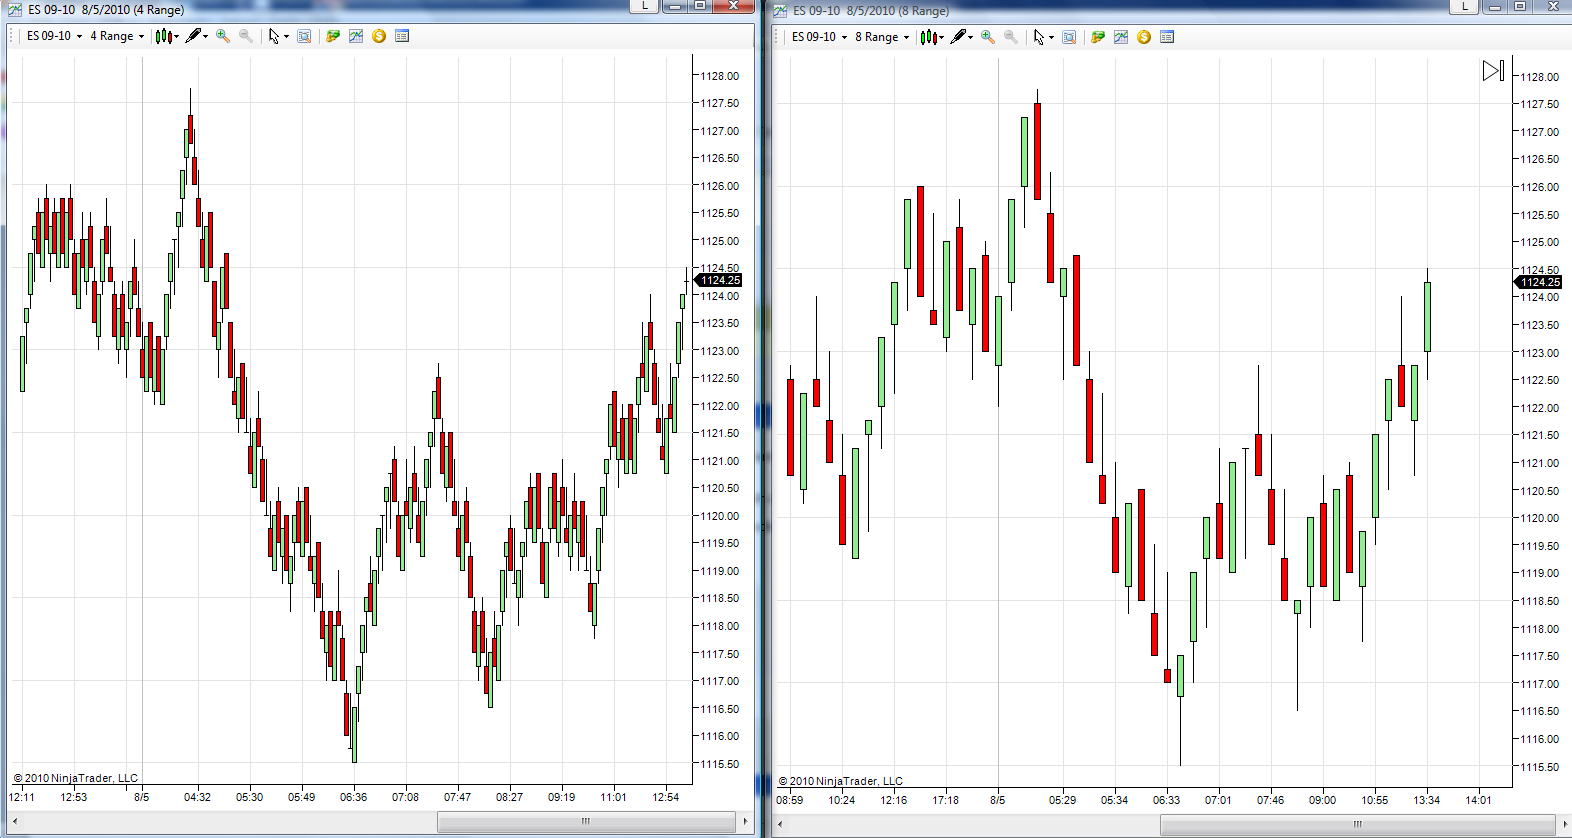Screen dimensions: 1572x838
Task: Click the gold dollar Strategies icon in the 8 Range chart
Action: (1144, 37)
